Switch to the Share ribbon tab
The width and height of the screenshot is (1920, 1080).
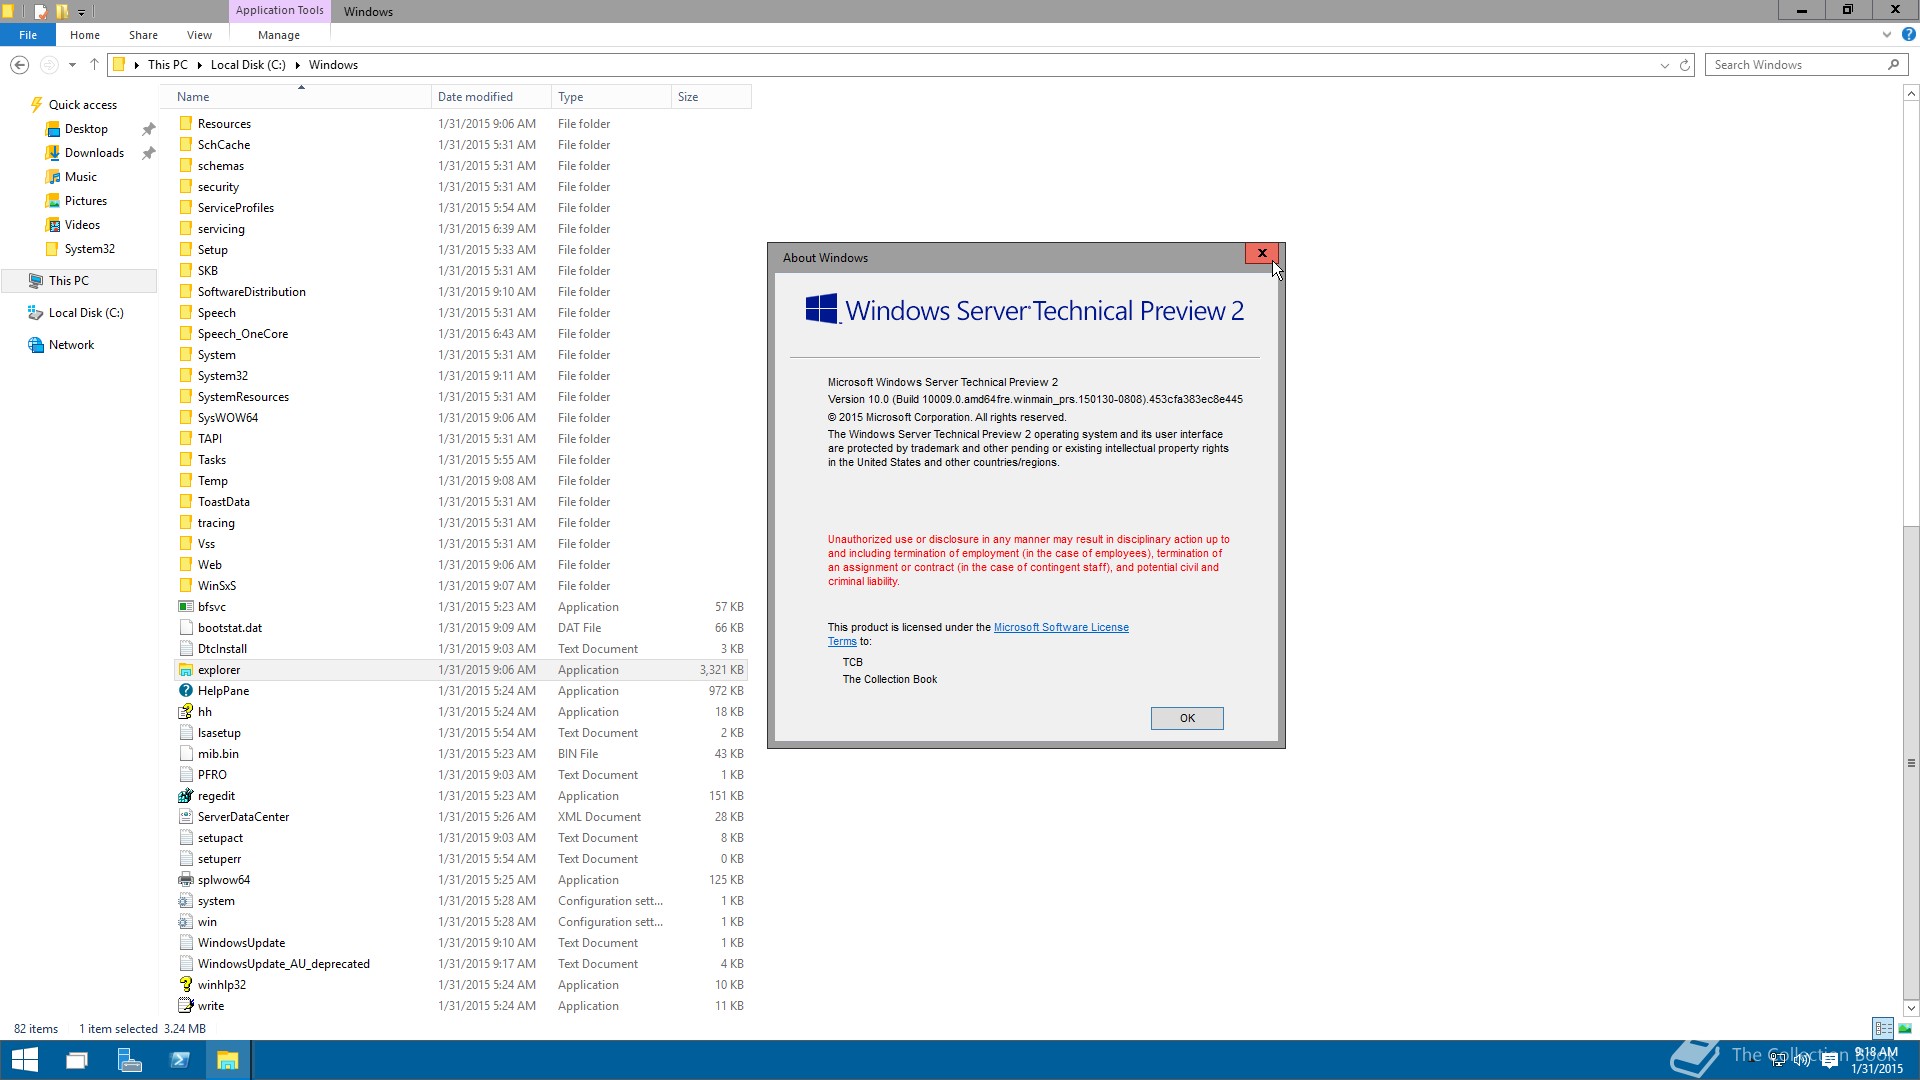(x=143, y=35)
